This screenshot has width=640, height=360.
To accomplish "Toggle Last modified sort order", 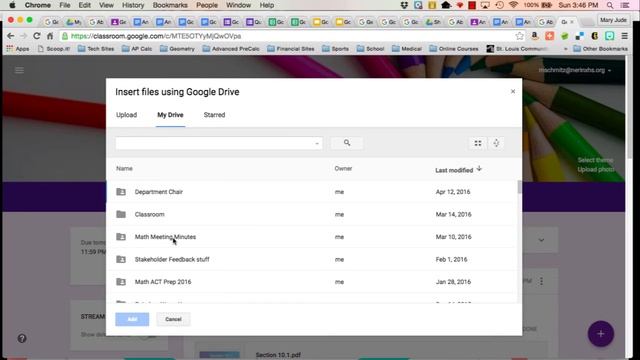I will [x=458, y=170].
